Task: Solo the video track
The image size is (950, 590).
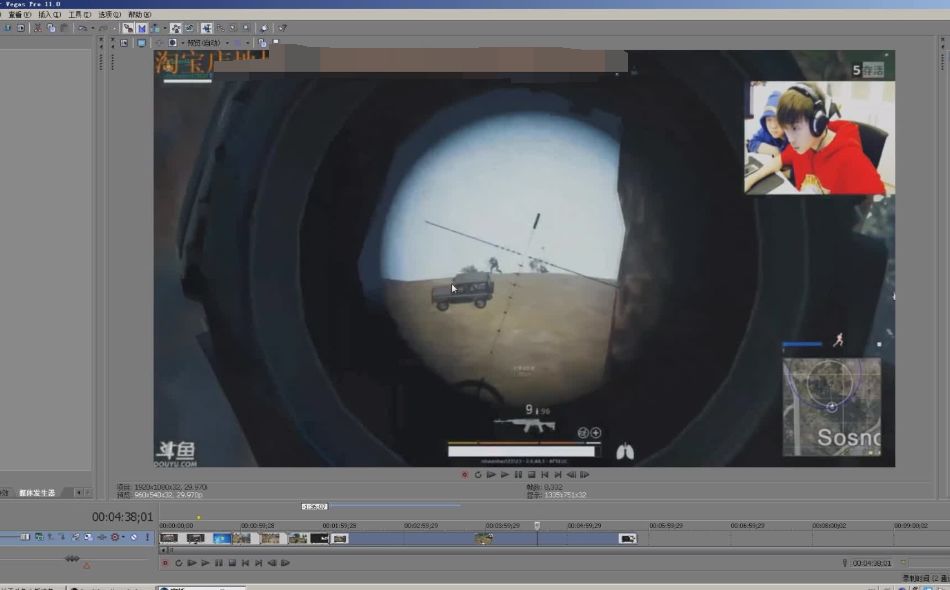Action: [x=147, y=537]
